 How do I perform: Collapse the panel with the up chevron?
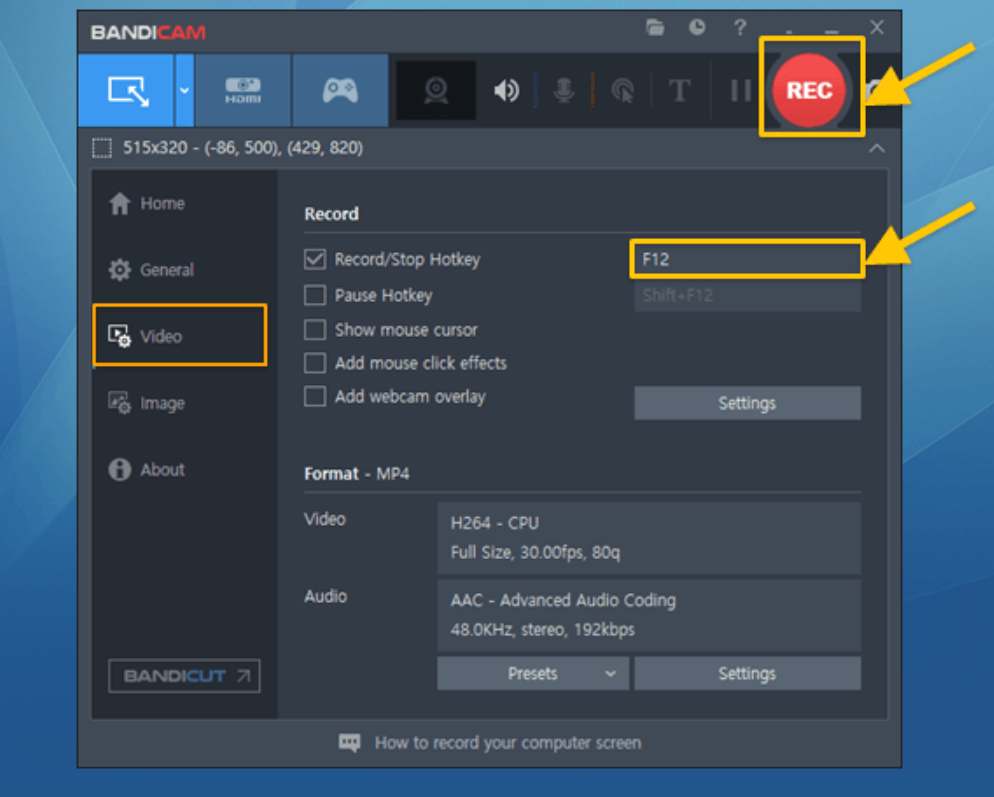pyautogui.click(x=877, y=148)
